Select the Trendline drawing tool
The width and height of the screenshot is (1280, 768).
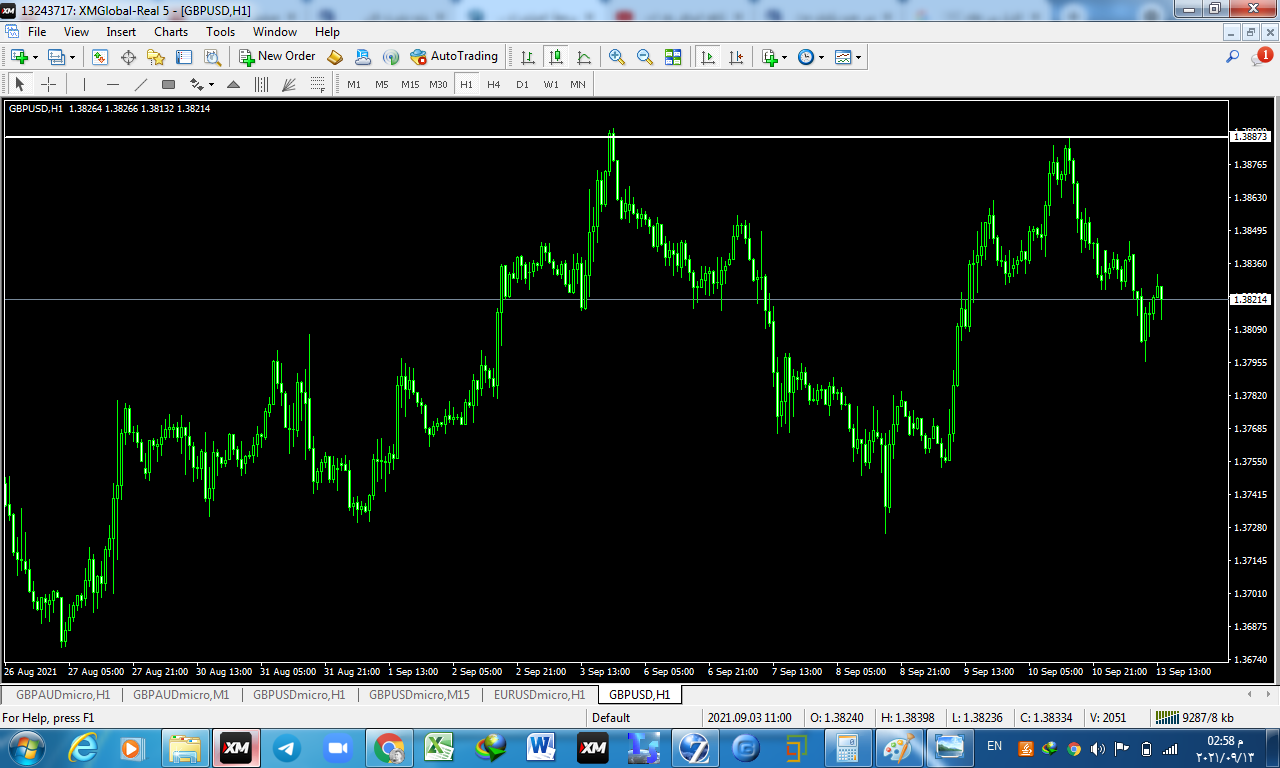tap(140, 85)
